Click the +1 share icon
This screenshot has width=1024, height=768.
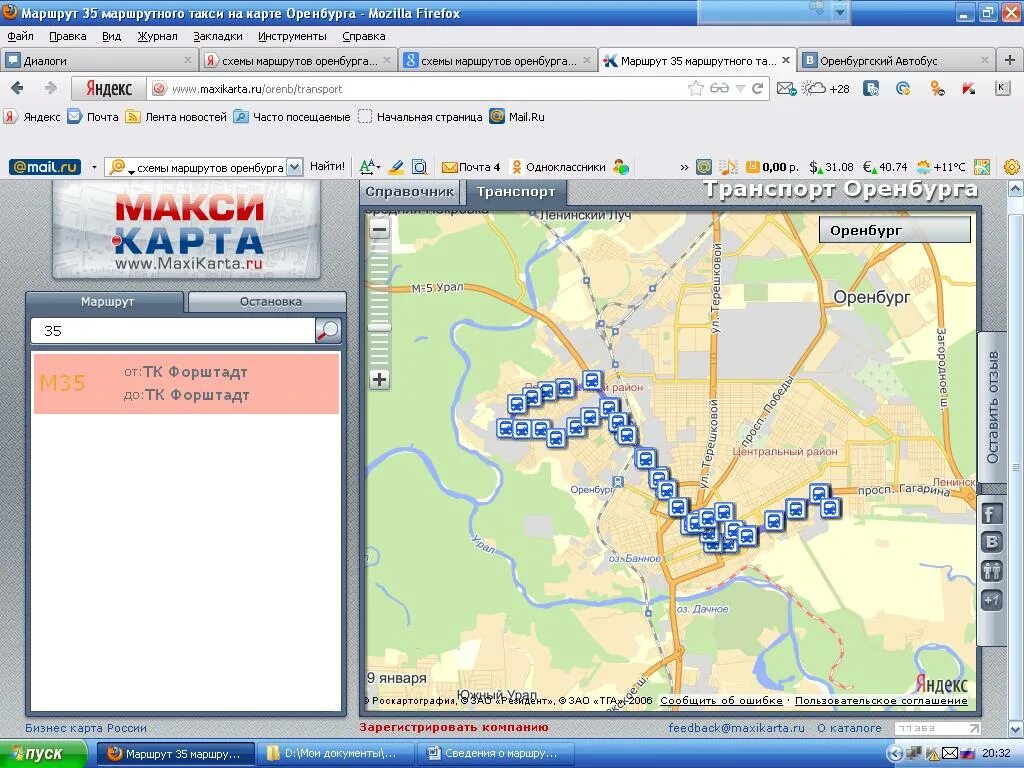click(991, 600)
